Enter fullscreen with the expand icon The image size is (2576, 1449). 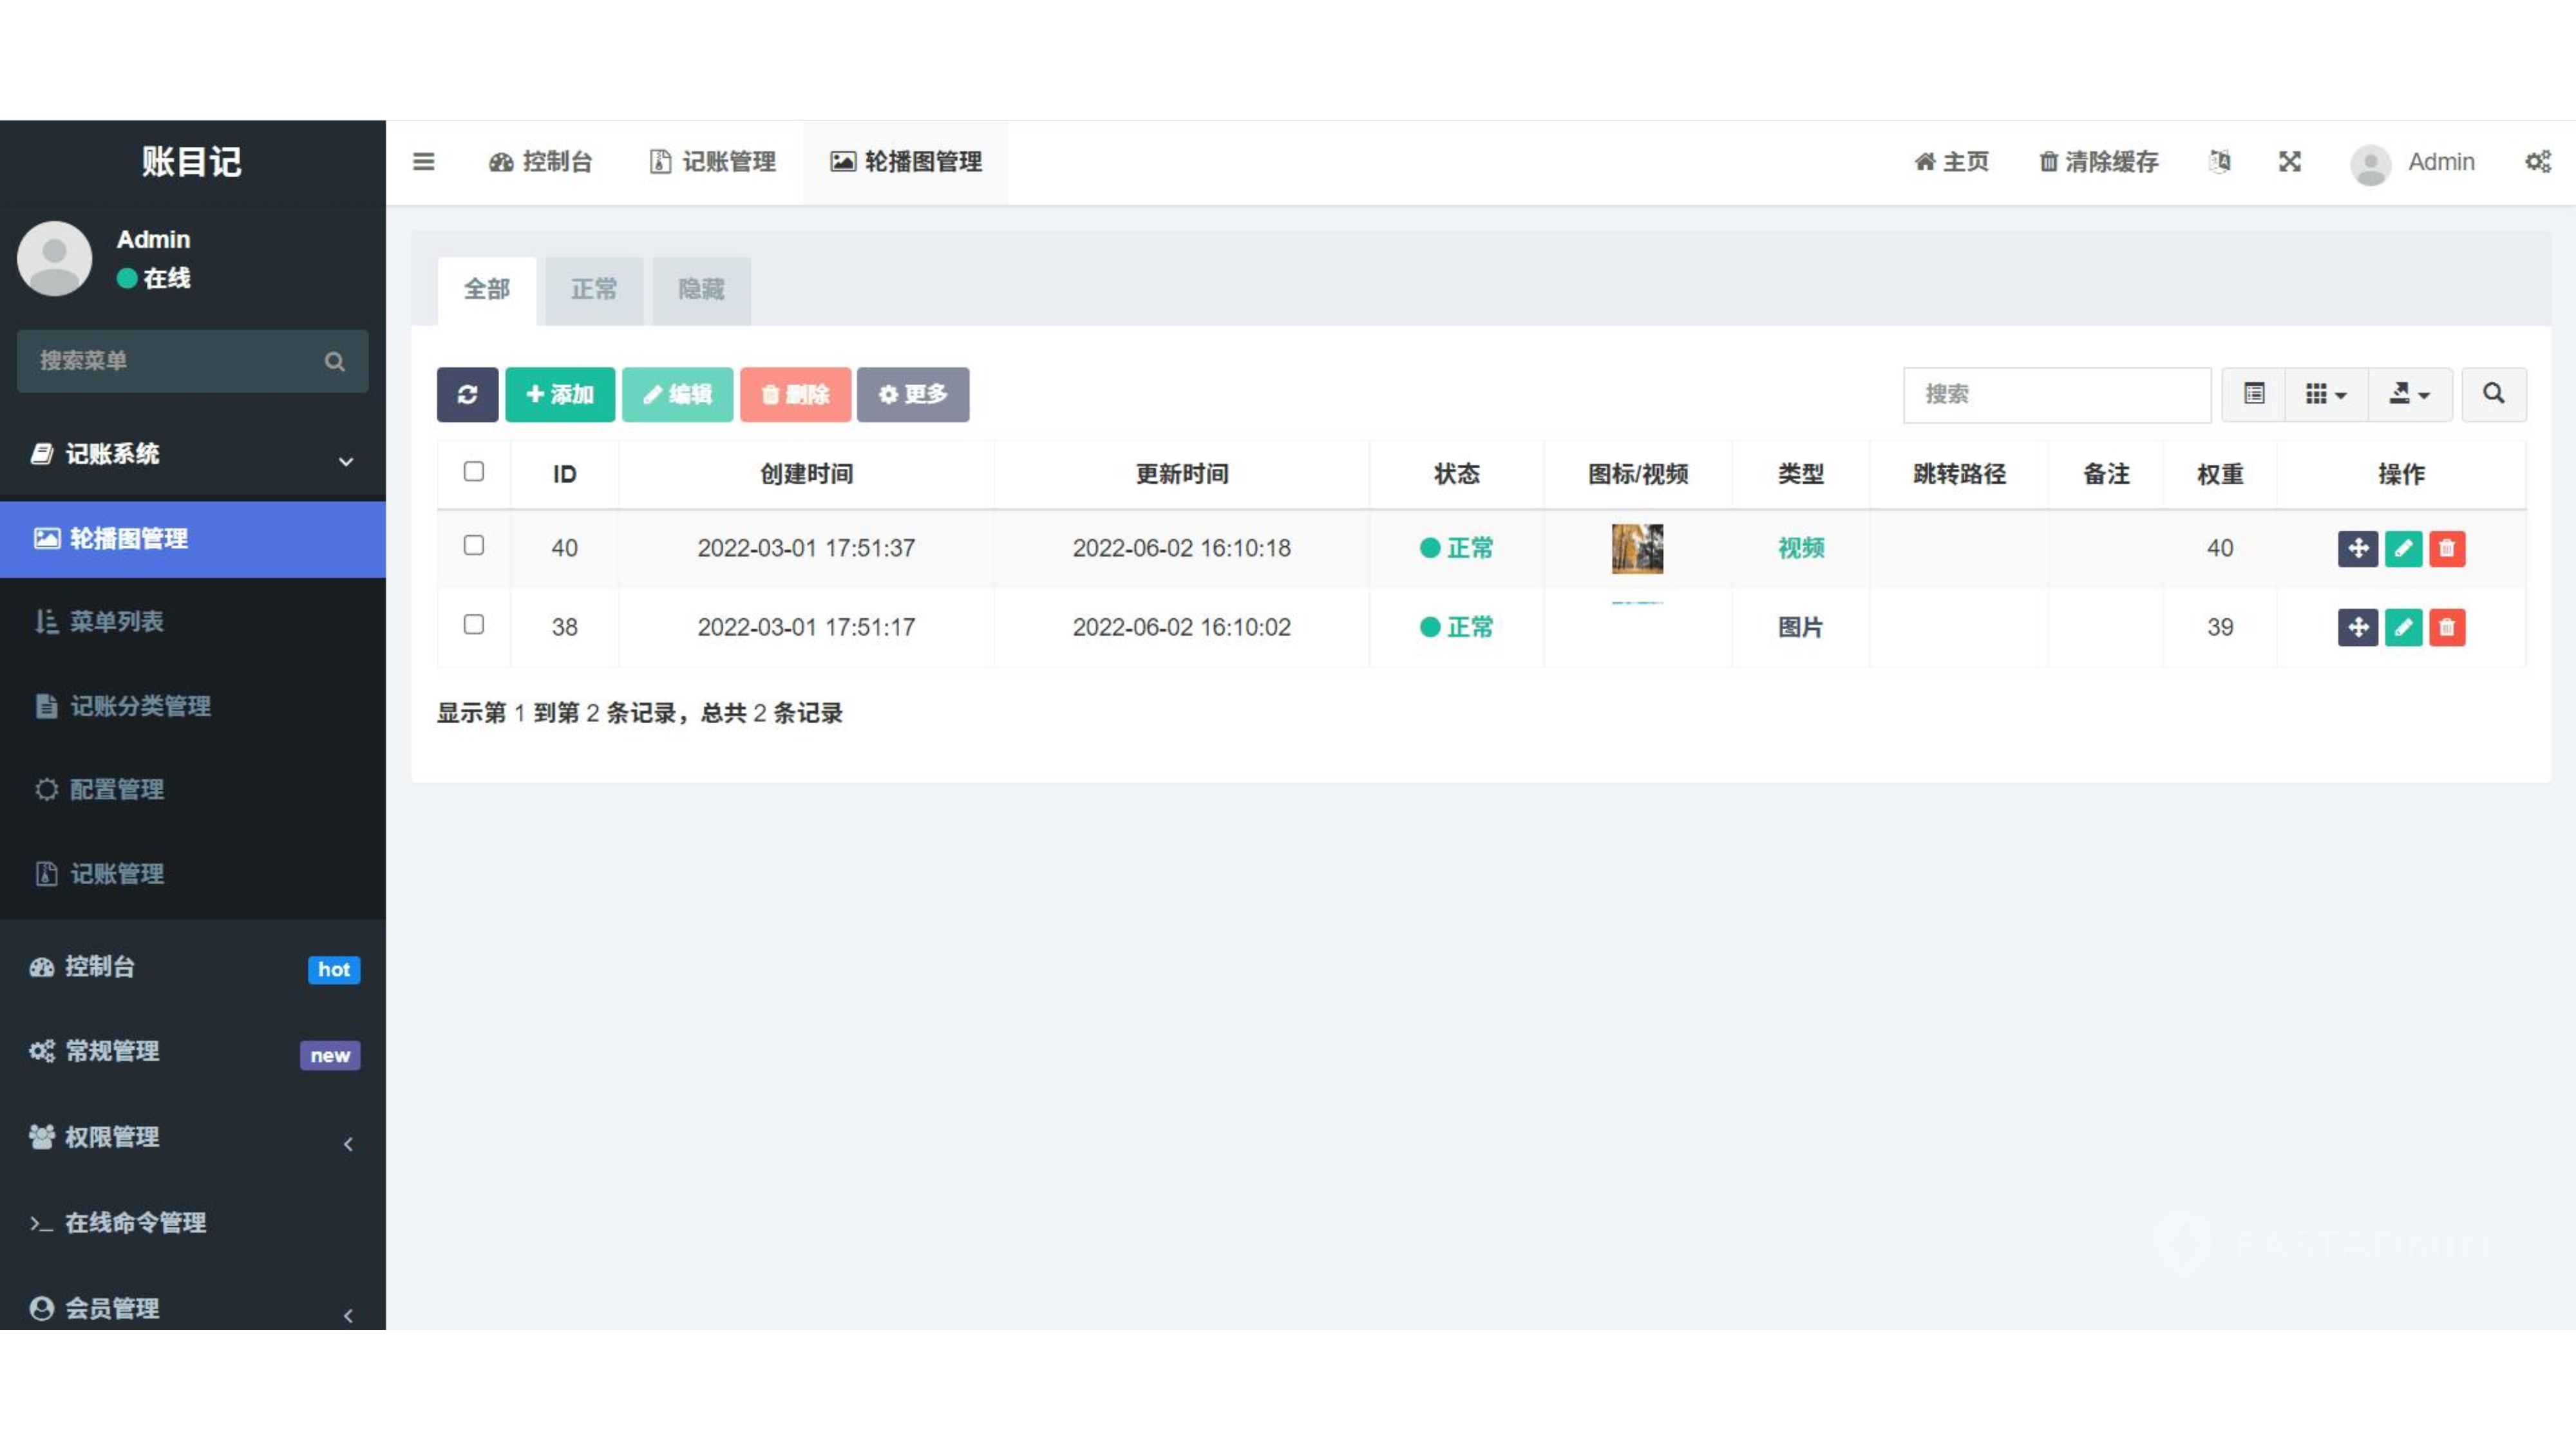(x=2289, y=161)
